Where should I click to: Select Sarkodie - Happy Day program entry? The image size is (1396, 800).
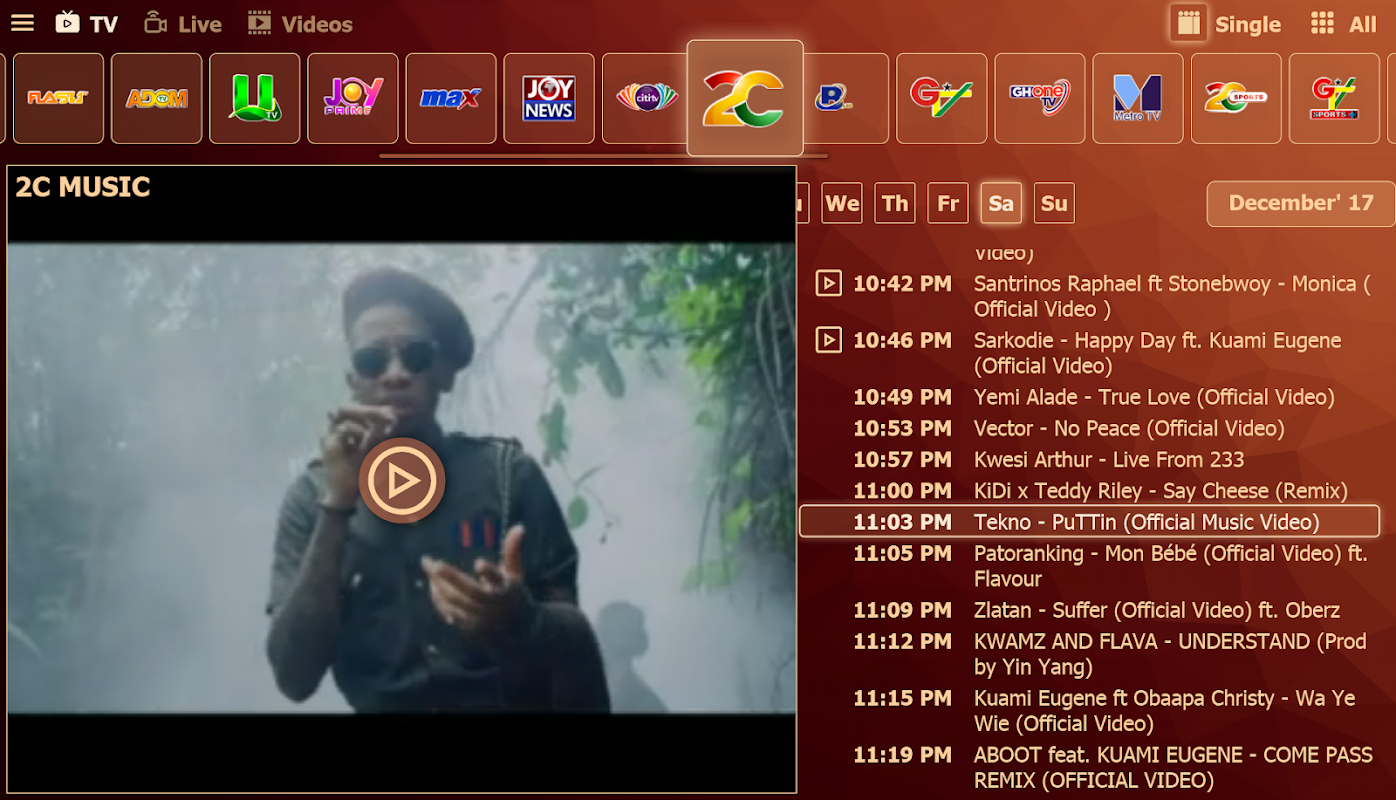click(1158, 353)
